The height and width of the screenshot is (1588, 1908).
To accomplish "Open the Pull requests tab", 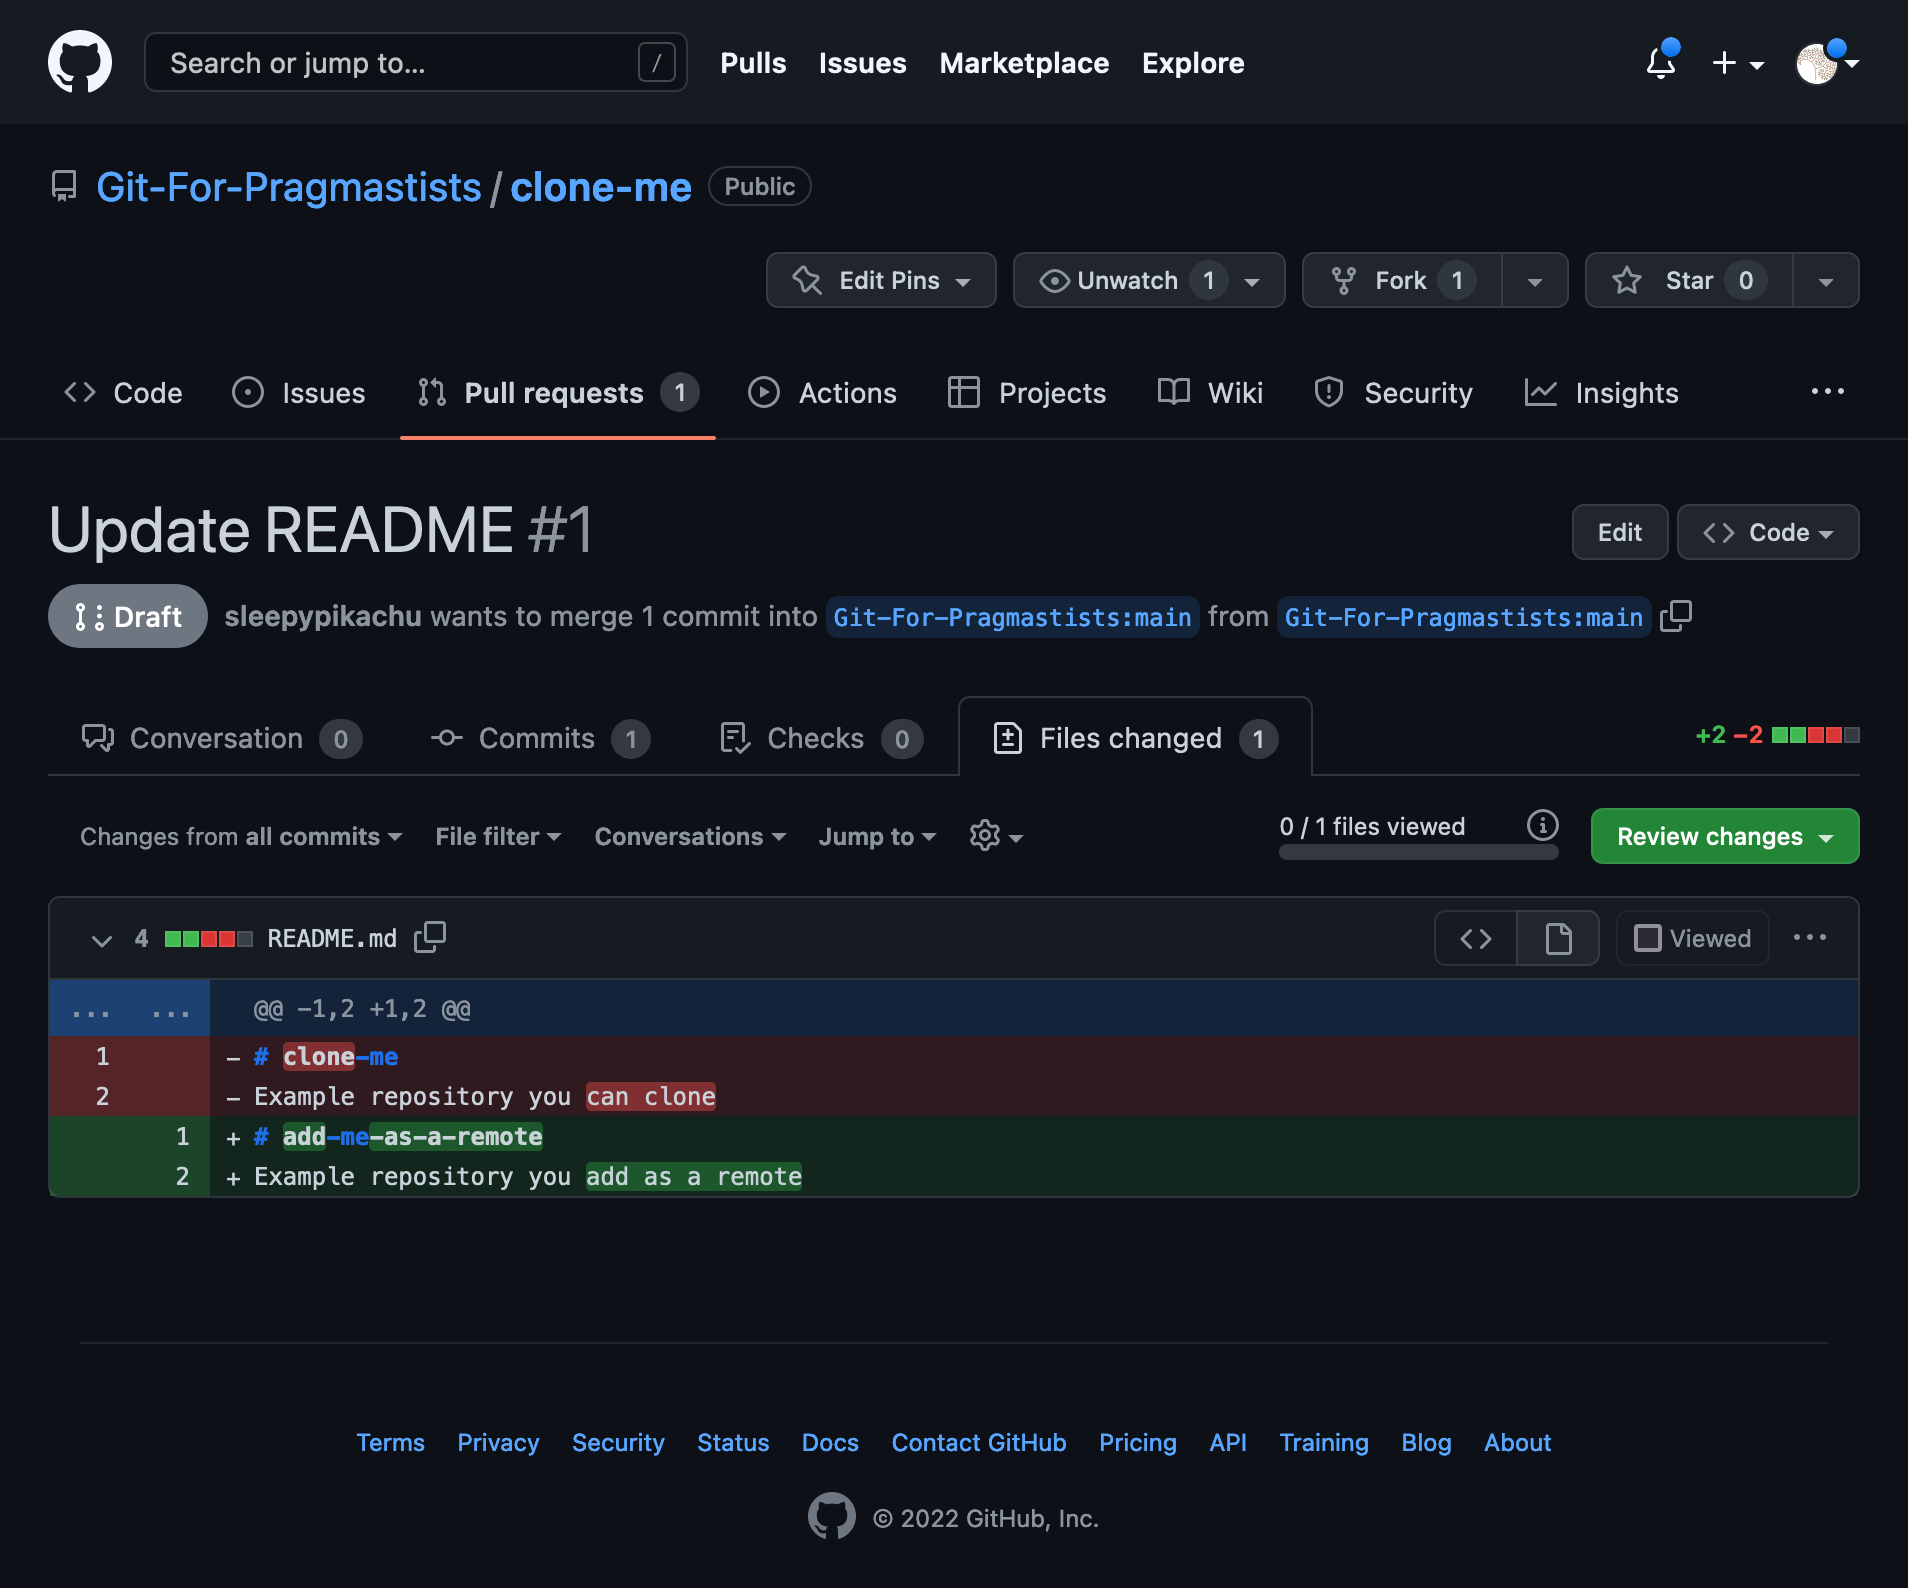I will (x=558, y=393).
